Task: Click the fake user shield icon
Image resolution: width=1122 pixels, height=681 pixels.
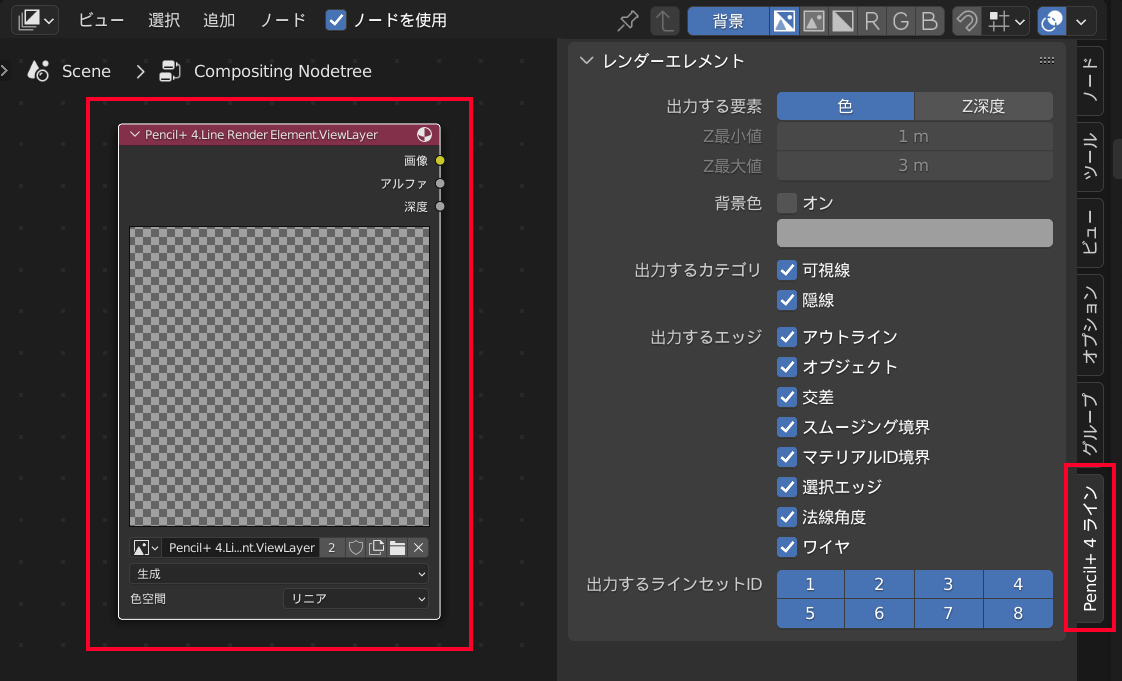Action: pyautogui.click(x=356, y=547)
